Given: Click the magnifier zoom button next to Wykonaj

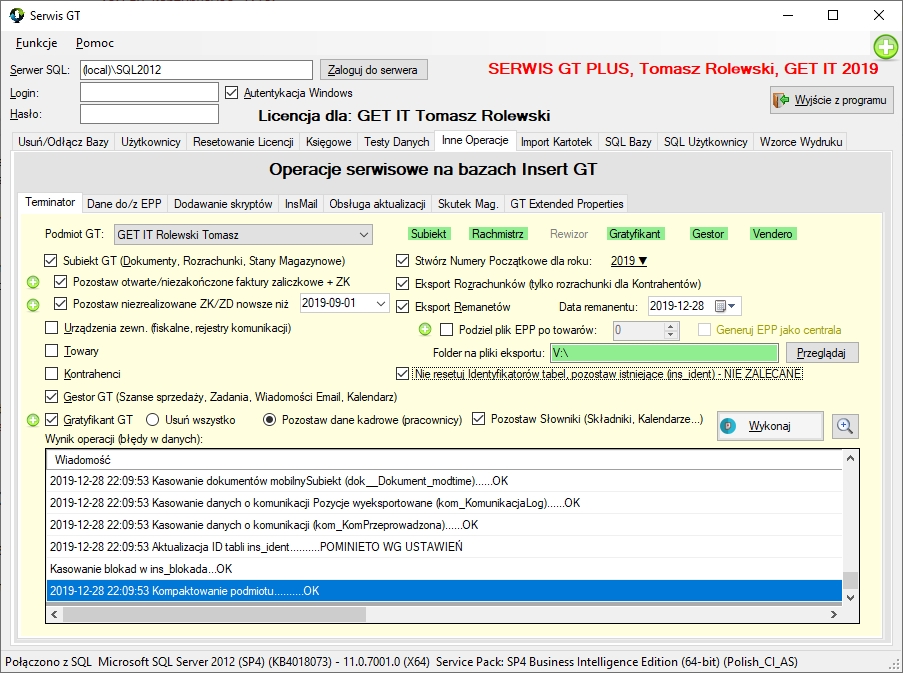Looking at the screenshot, I should coord(845,426).
